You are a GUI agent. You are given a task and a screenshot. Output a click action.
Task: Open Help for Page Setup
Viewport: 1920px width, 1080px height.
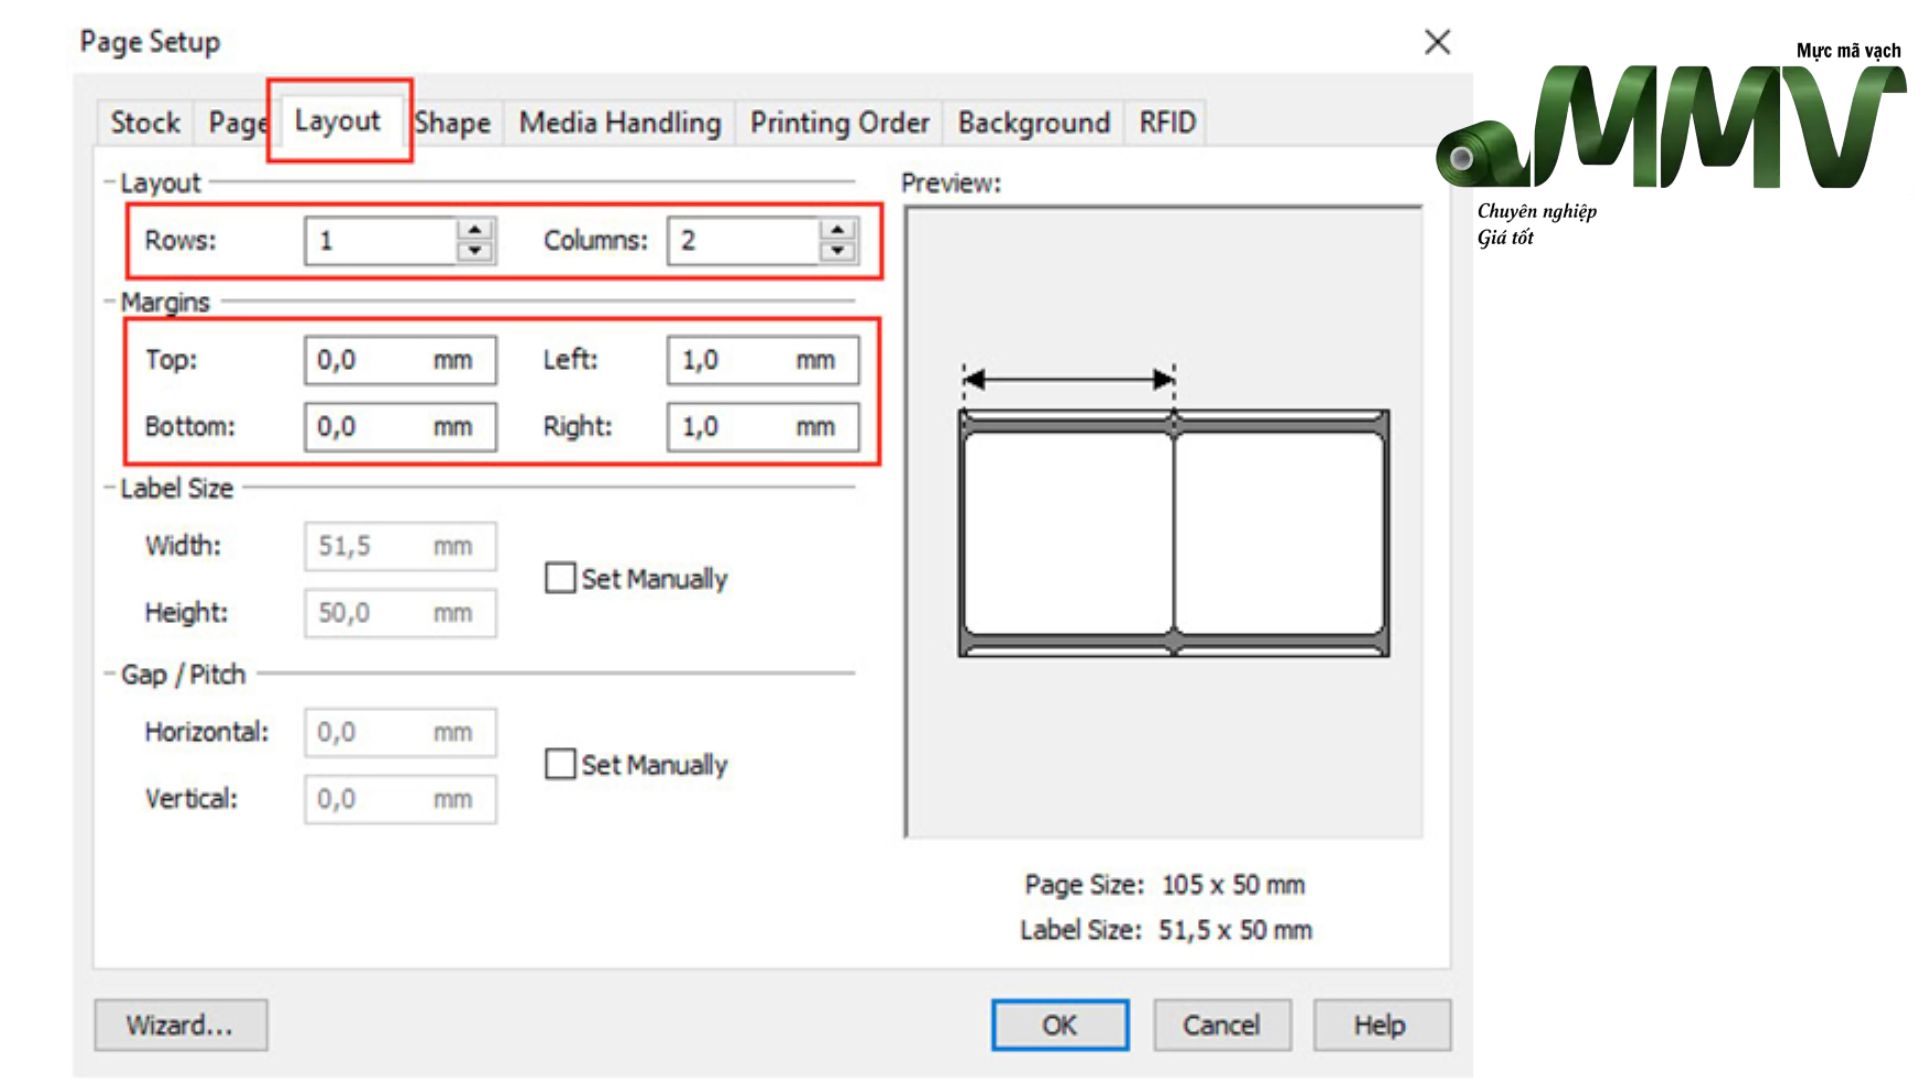pyautogui.click(x=1381, y=1025)
